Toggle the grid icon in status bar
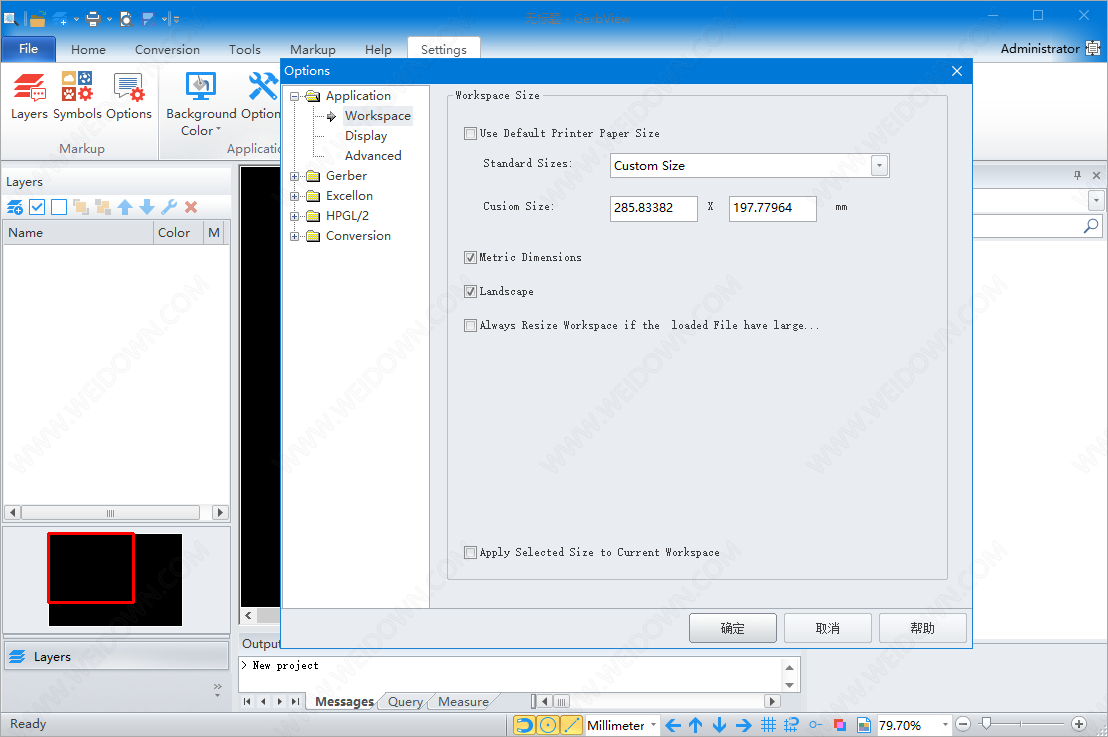The image size is (1108, 737). (768, 725)
